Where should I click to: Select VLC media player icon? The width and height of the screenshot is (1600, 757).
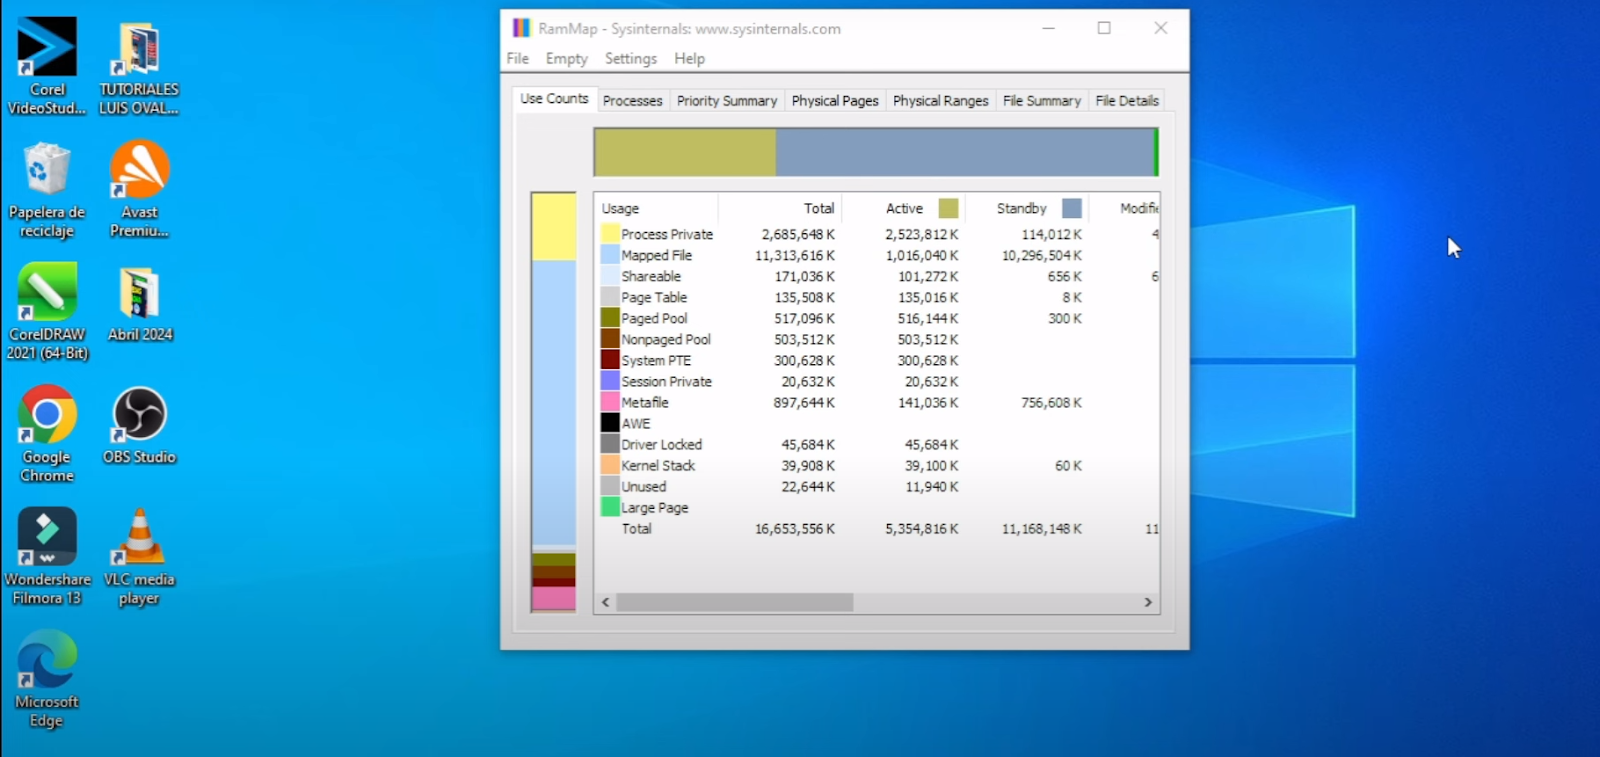tap(139, 557)
